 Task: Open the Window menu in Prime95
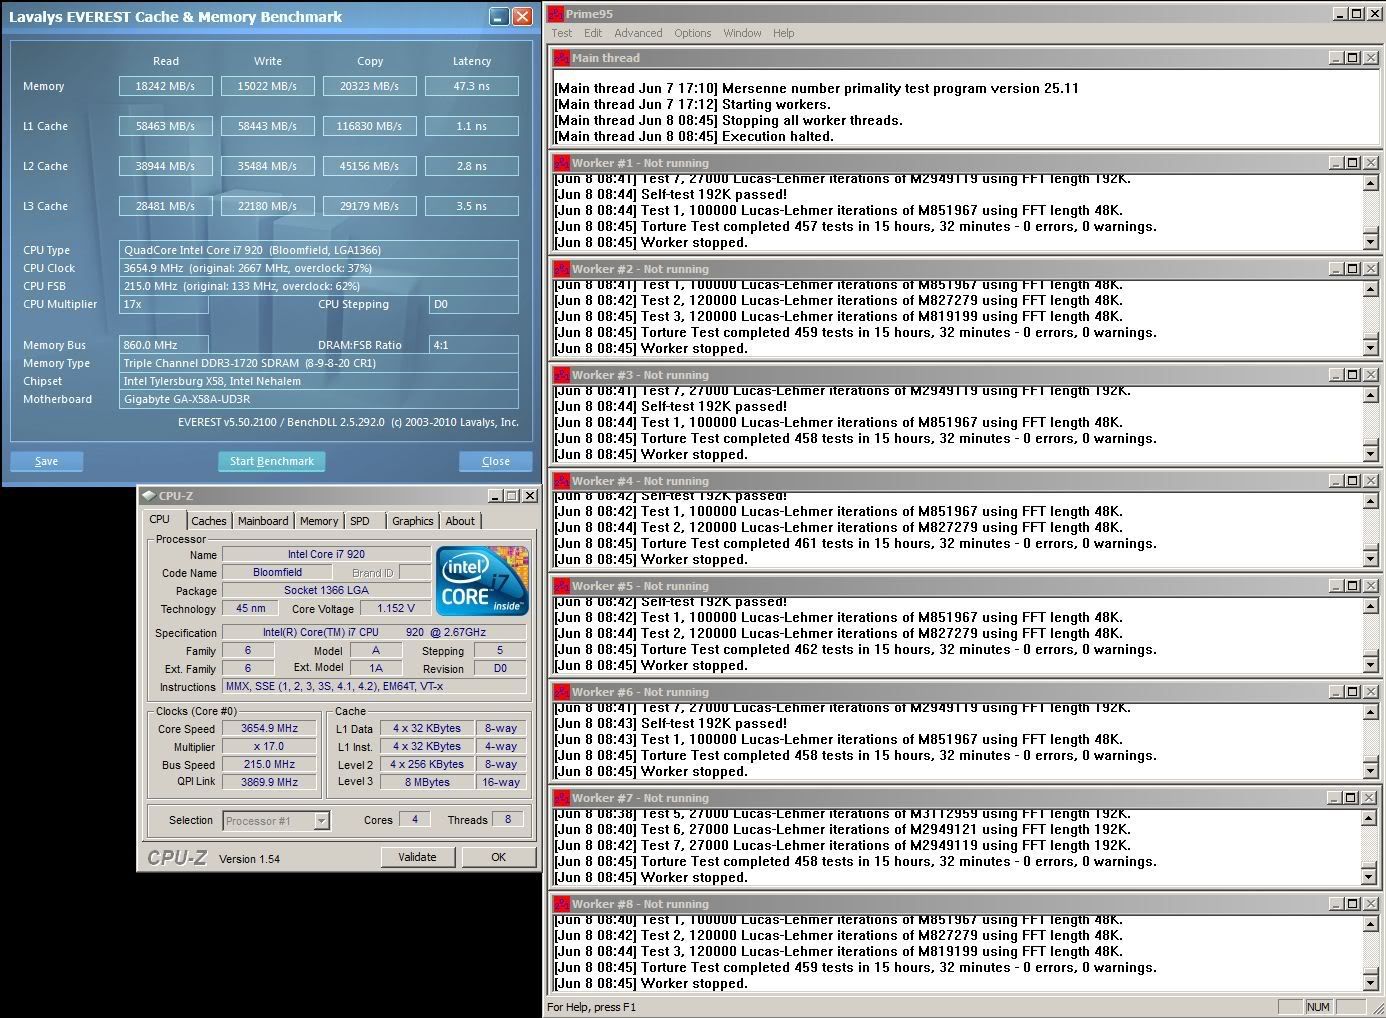coord(742,33)
